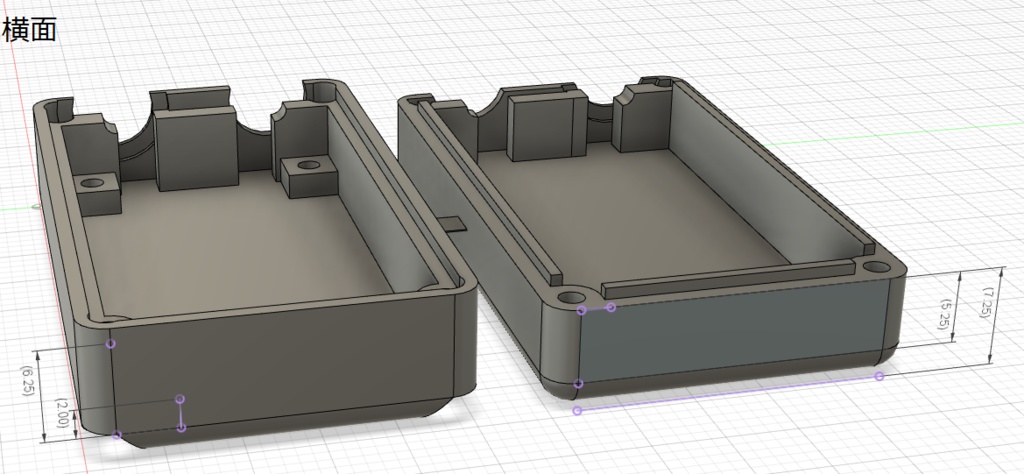Select the long purple sketch line beneath the right enclosure

coord(728,393)
